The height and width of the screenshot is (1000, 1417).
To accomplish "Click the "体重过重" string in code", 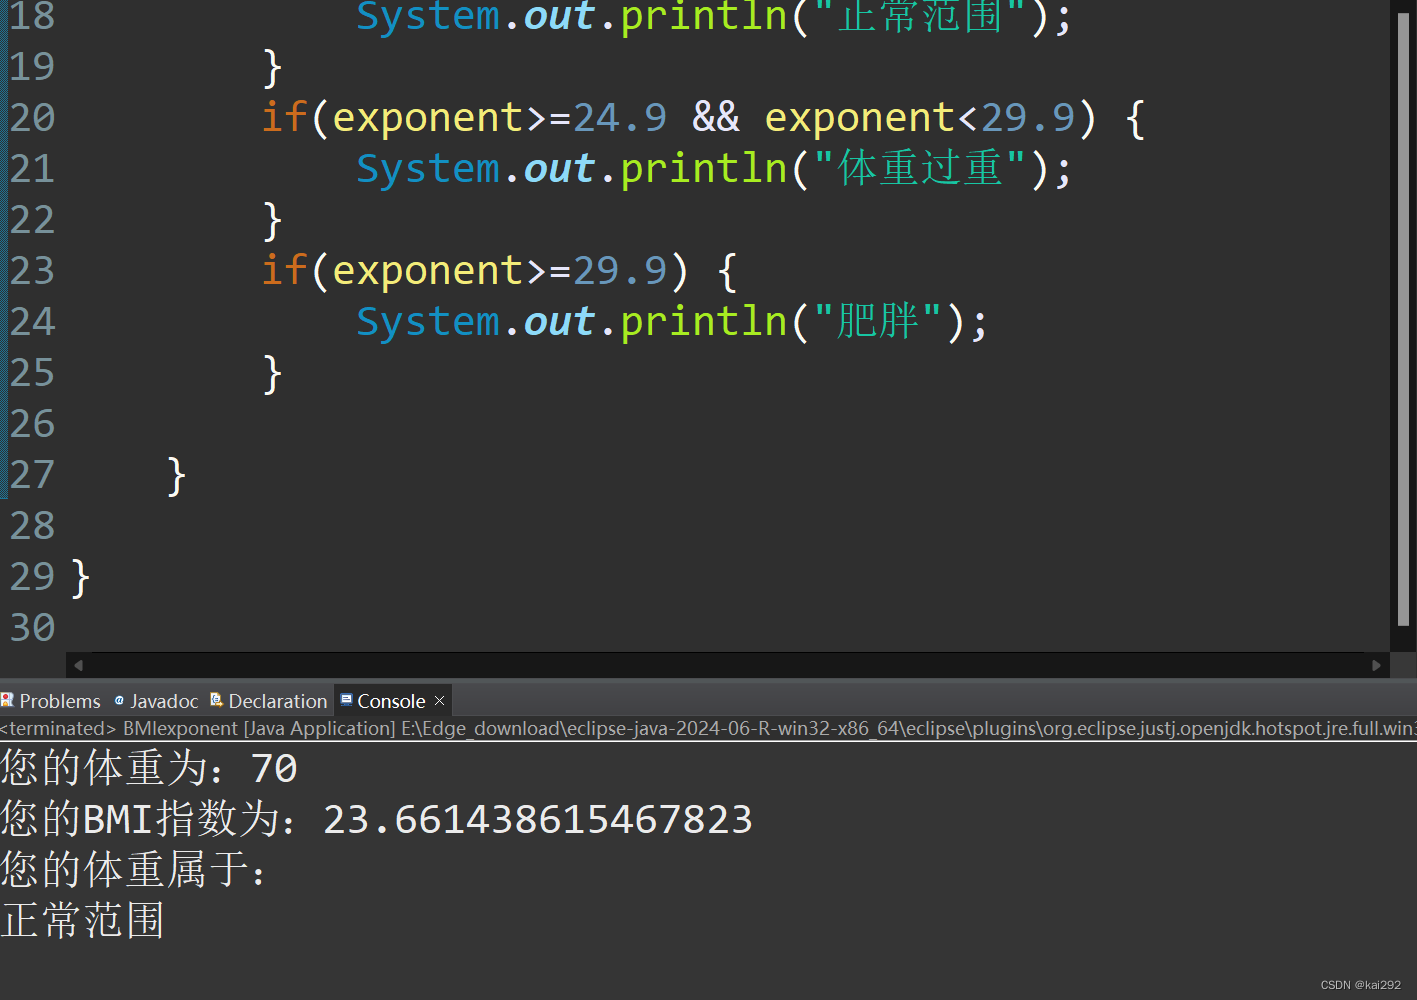I will pos(920,168).
